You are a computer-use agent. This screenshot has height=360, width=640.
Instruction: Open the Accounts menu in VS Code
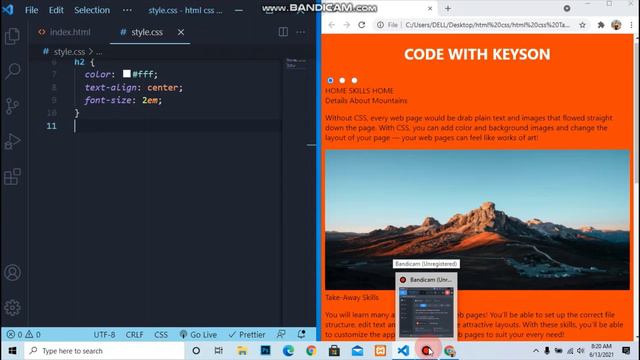[x=12, y=272]
